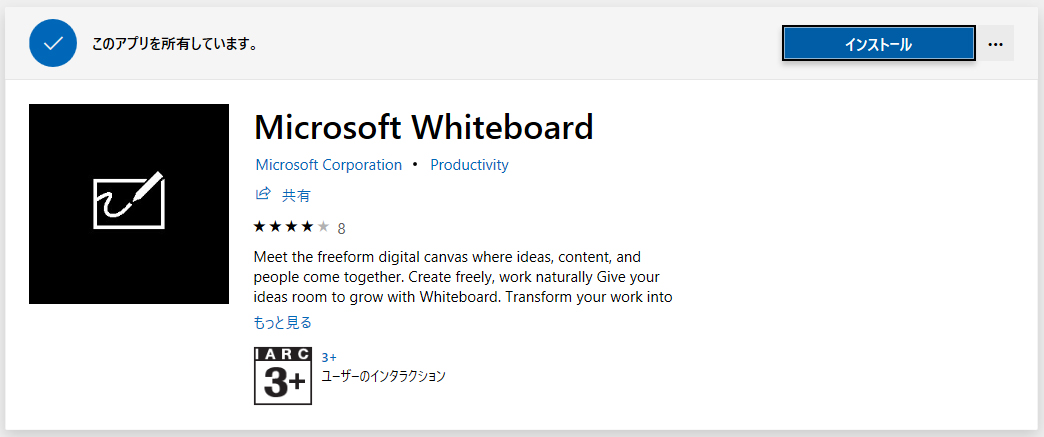Open the blue 3+ age rating link
This screenshot has height=437, width=1044.
click(329, 357)
